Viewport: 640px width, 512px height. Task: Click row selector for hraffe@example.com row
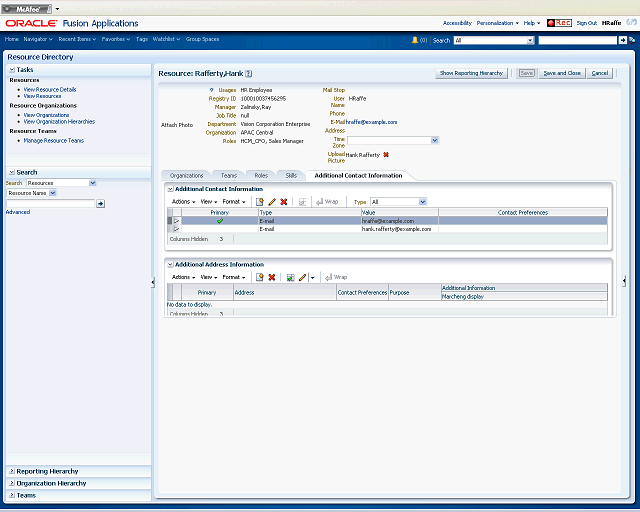170,221
